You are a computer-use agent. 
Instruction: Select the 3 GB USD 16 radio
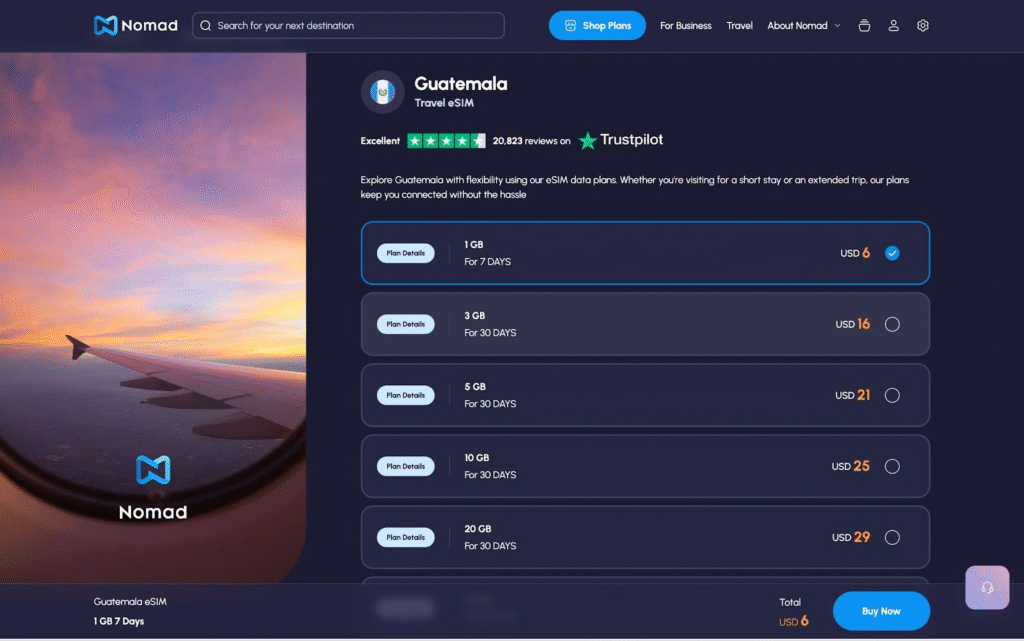892,324
